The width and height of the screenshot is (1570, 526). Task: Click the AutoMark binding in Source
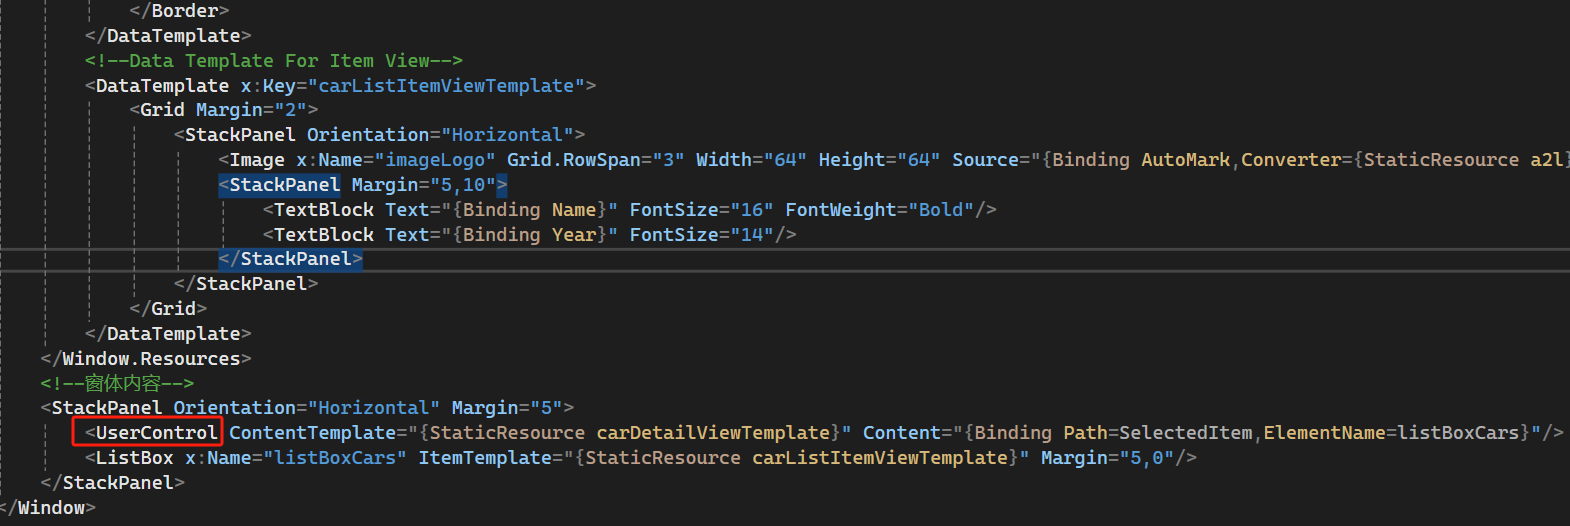pos(1185,160)
